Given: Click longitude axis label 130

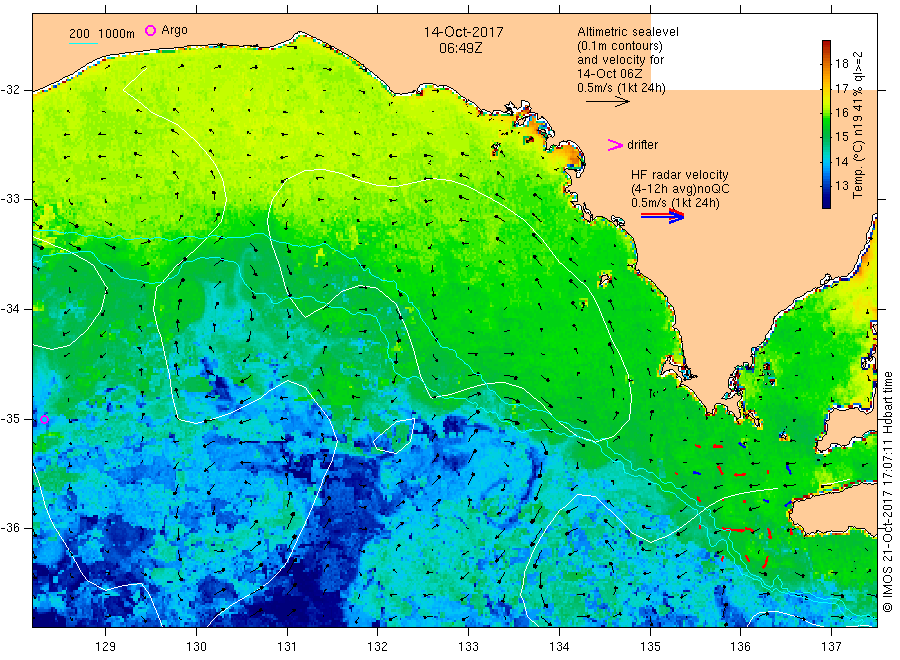Looking at the screenshot, I should coord(196,646).
